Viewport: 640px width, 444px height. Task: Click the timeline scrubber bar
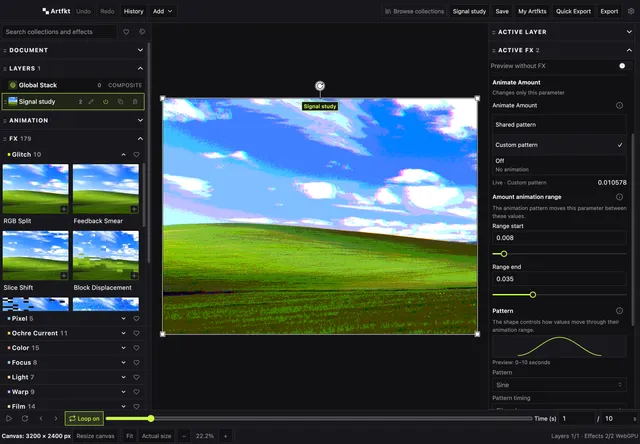click(319, 418)
